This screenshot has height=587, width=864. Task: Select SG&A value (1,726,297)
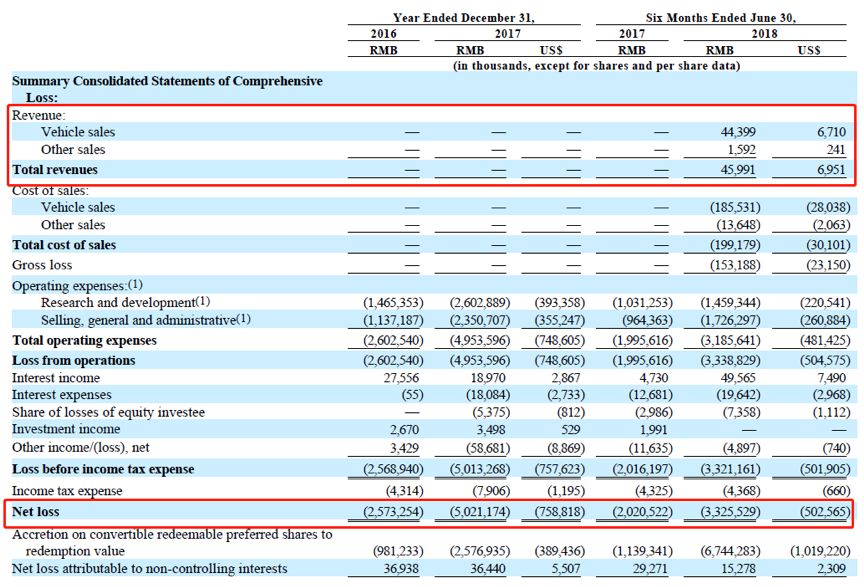pyautogui.click(x=730, y=320)
